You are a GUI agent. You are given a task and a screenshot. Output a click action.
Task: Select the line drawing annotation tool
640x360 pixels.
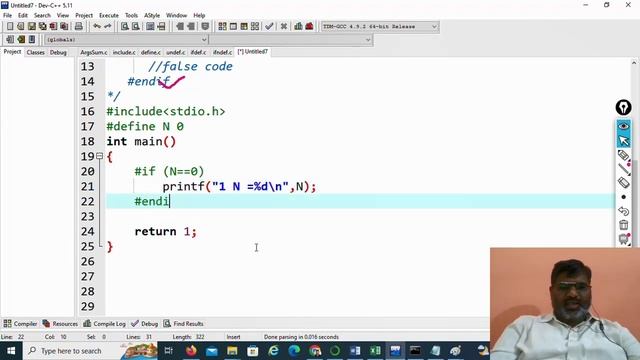(x=623, y=169)
